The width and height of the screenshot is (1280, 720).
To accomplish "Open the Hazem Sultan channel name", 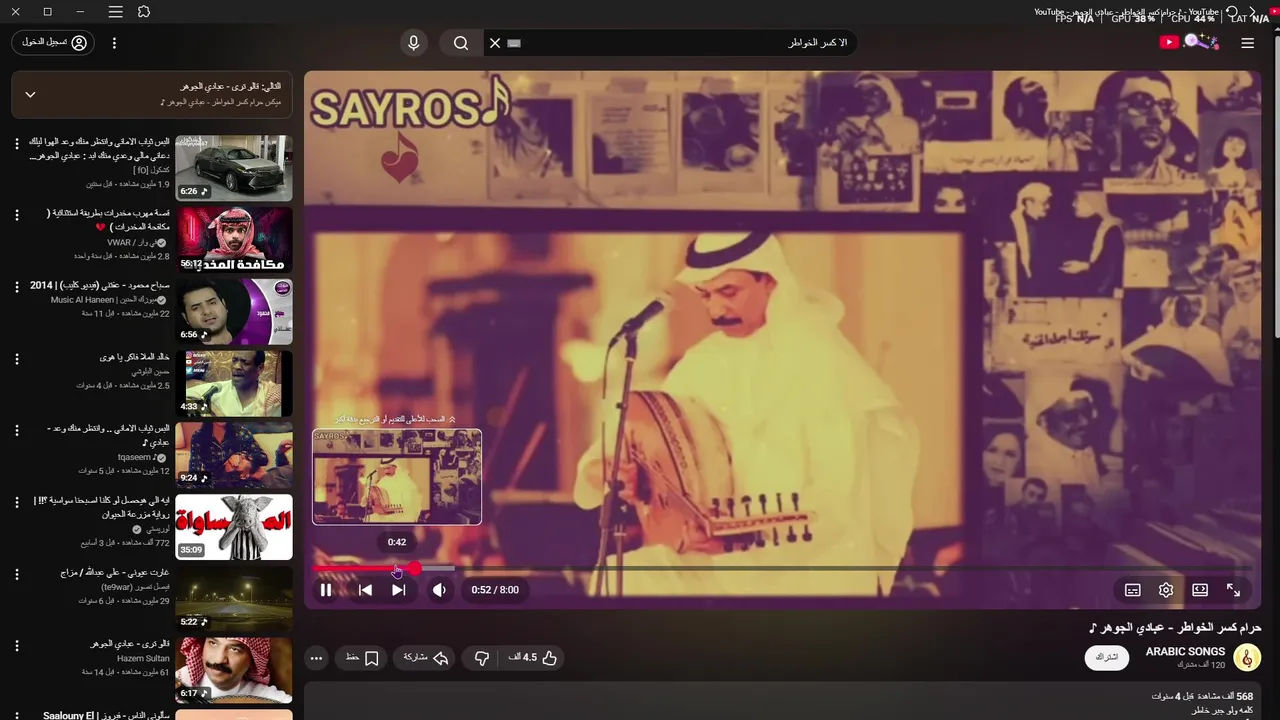I will [143, 659].
